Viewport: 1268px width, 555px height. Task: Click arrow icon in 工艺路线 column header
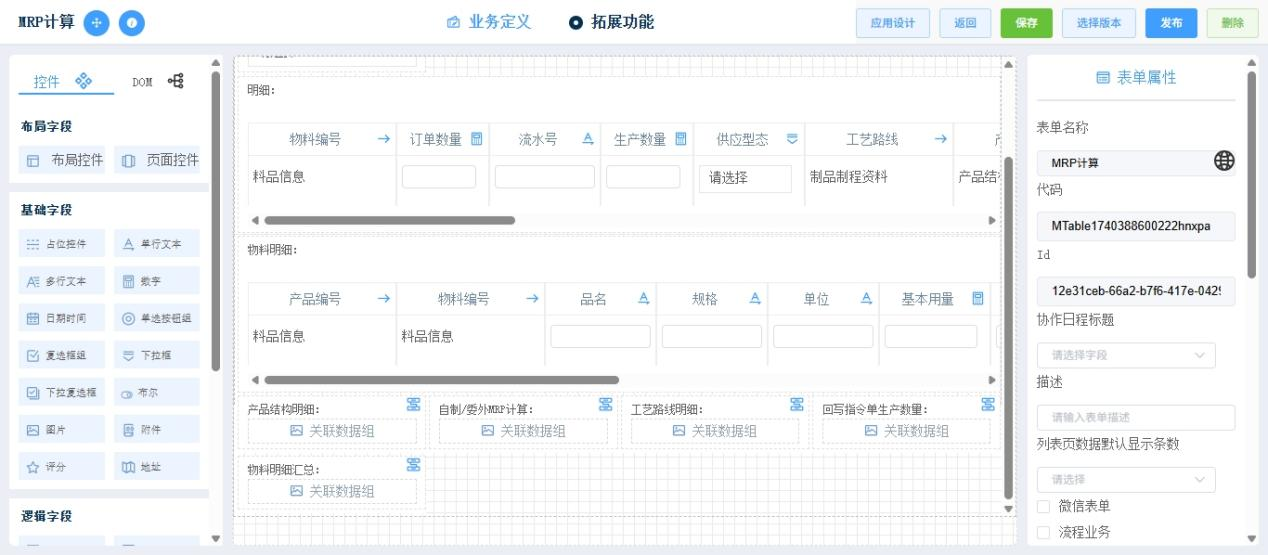pos(939,139)
